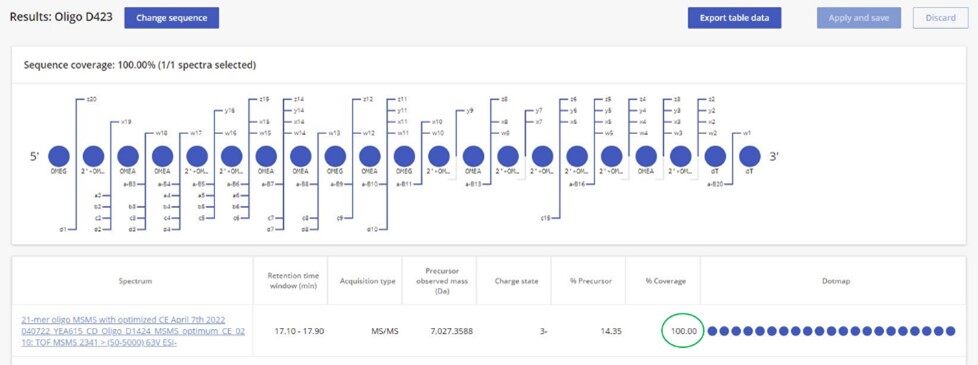Click the Results: Oligo D423 title
978x365 pixels.
click(x=61, y=17)
